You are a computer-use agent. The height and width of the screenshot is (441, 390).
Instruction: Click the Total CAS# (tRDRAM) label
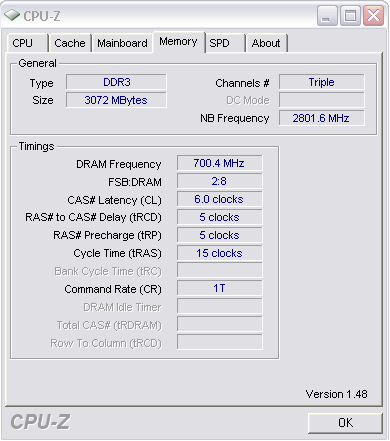tap(109, 325)
